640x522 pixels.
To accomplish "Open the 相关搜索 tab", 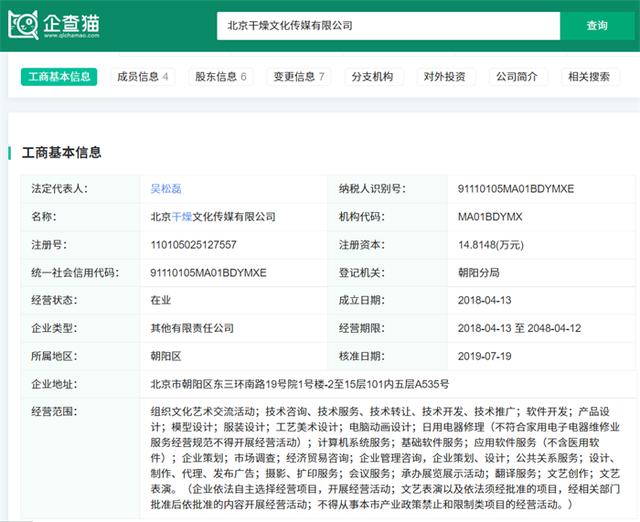I will click(x=589, y=77).
